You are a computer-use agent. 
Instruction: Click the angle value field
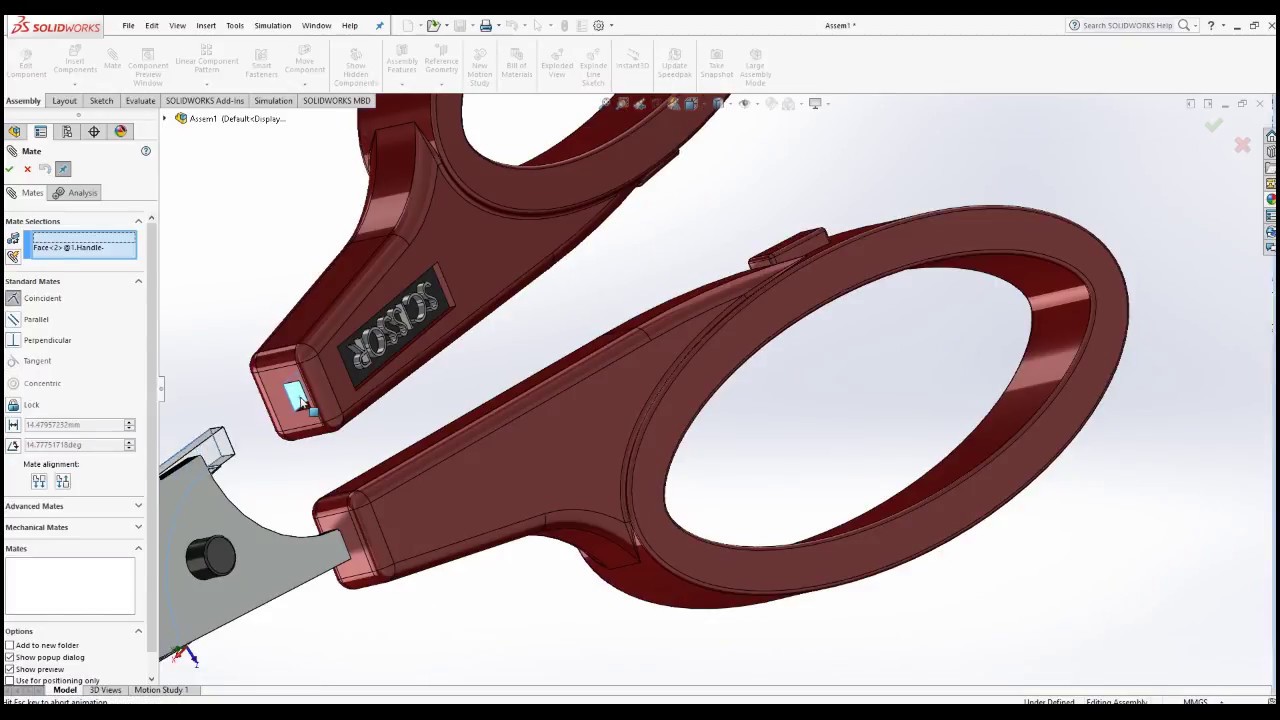74,445
